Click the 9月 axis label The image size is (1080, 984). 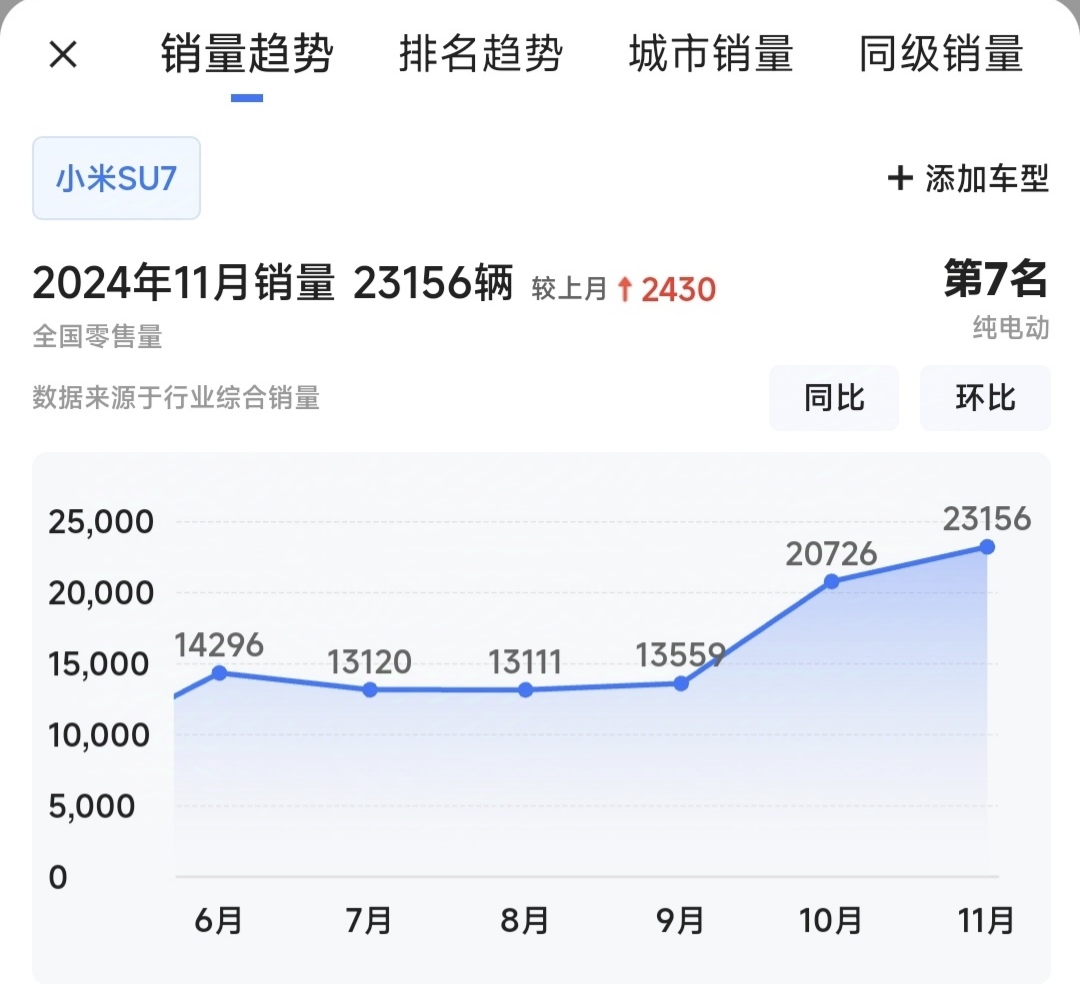(x=680, y=920)
